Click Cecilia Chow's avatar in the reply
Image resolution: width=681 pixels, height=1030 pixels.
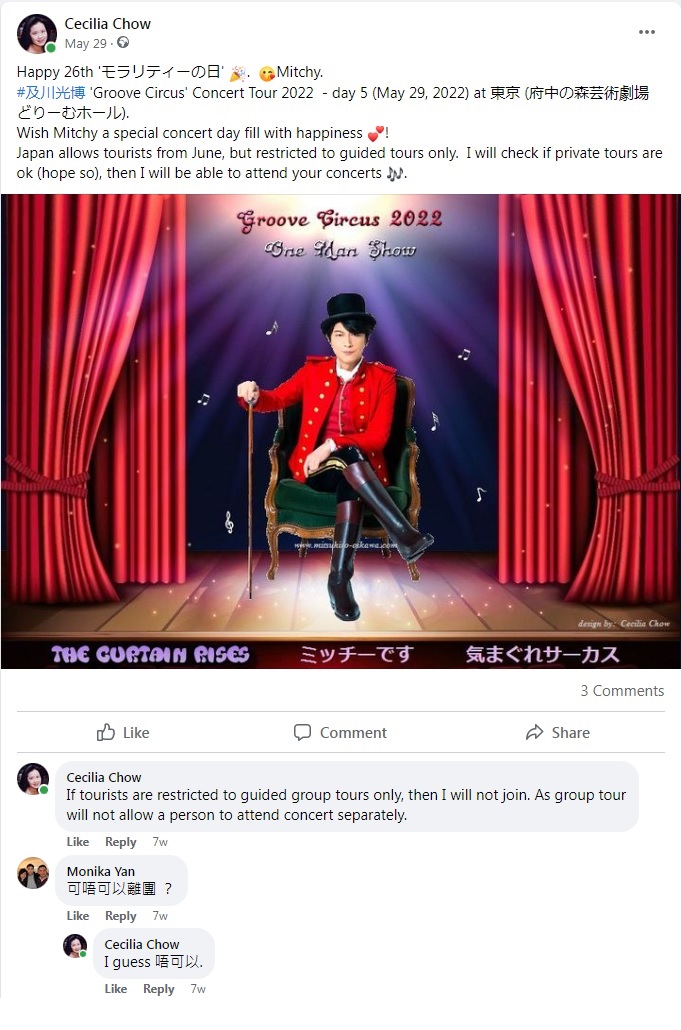point(75,946)
